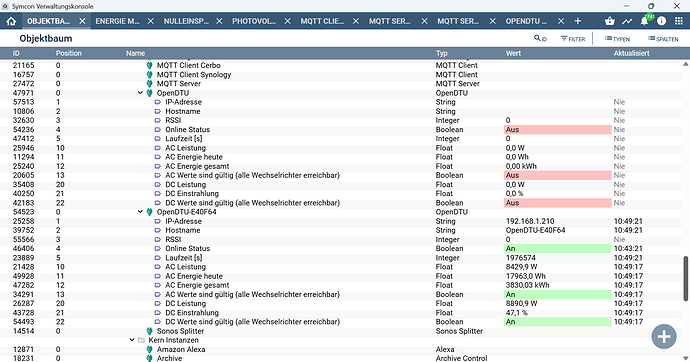Switch to the OpenDTU tab
This screenshot has height=362, width=690.
pos(526,21)
